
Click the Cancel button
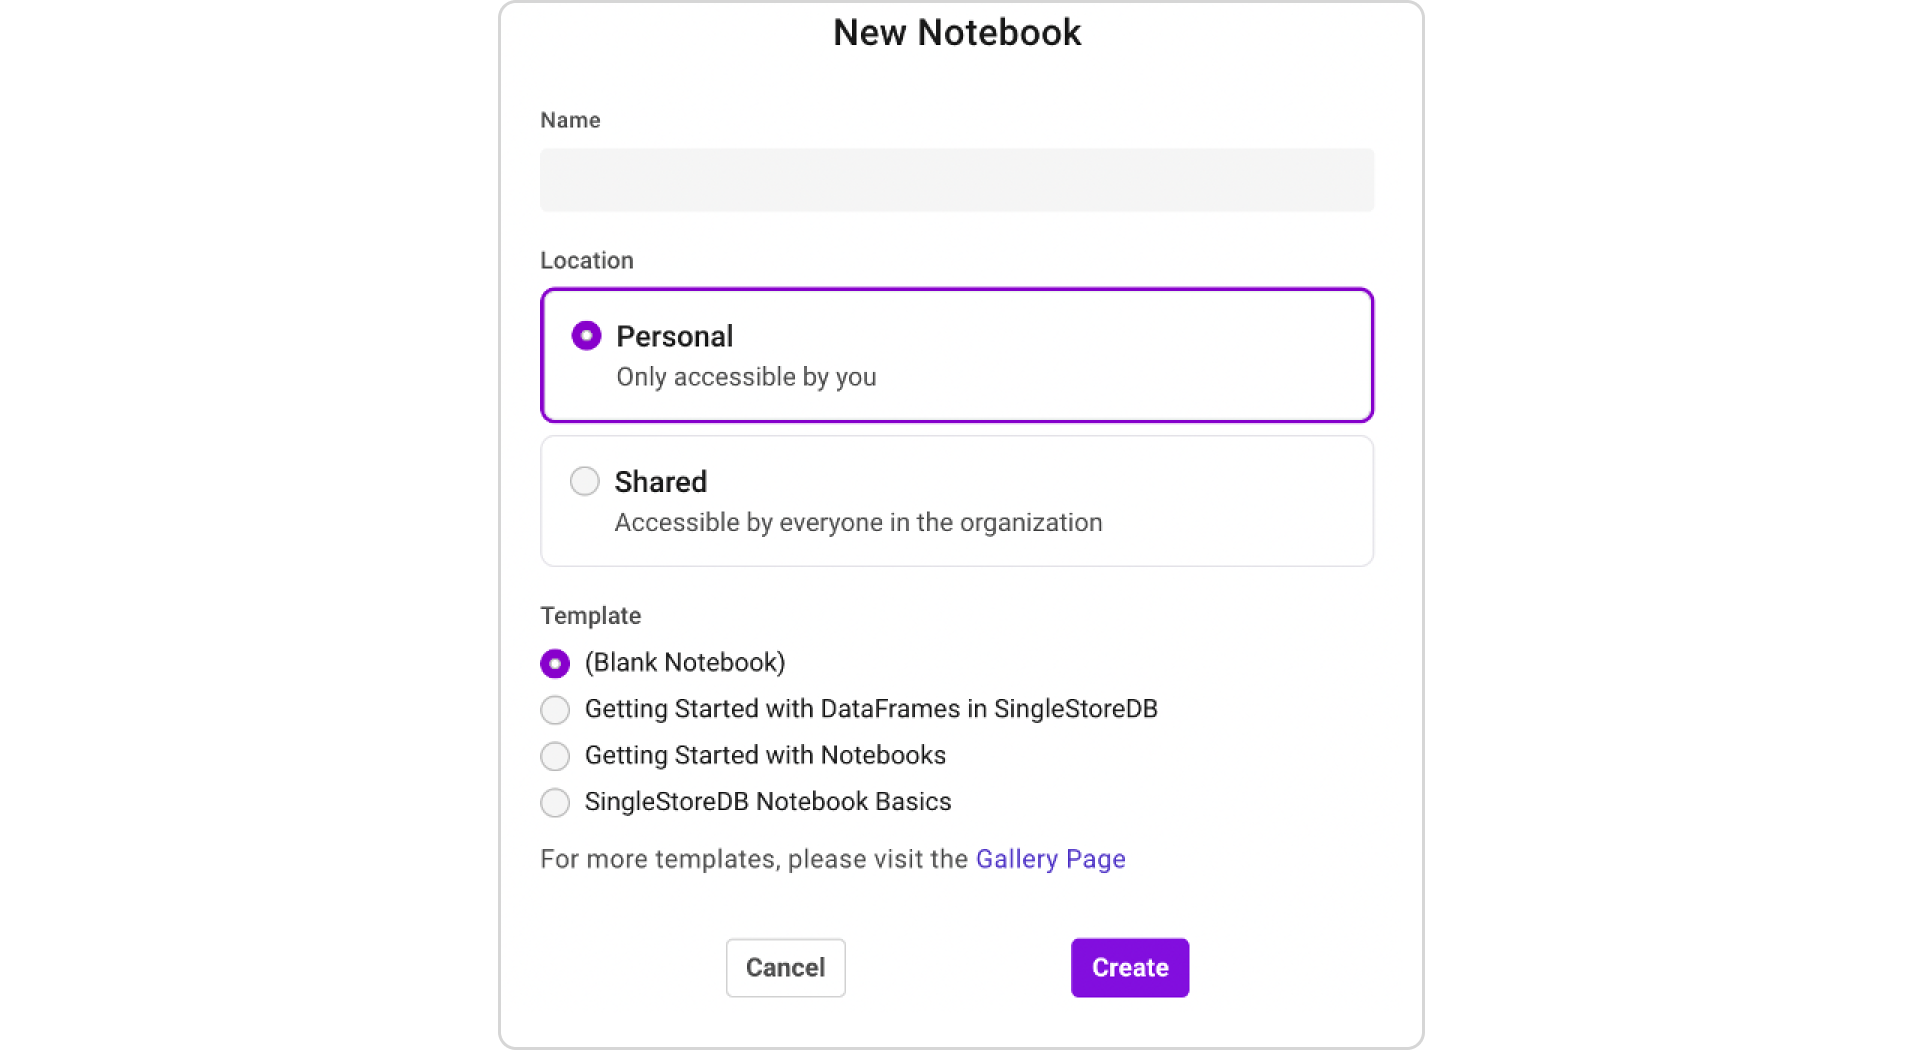(x=785, y=967)
